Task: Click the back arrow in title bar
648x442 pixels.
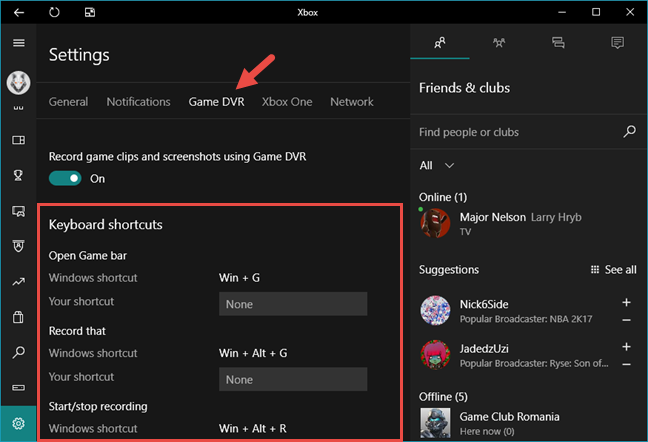Action: click(x=19, y=12)
